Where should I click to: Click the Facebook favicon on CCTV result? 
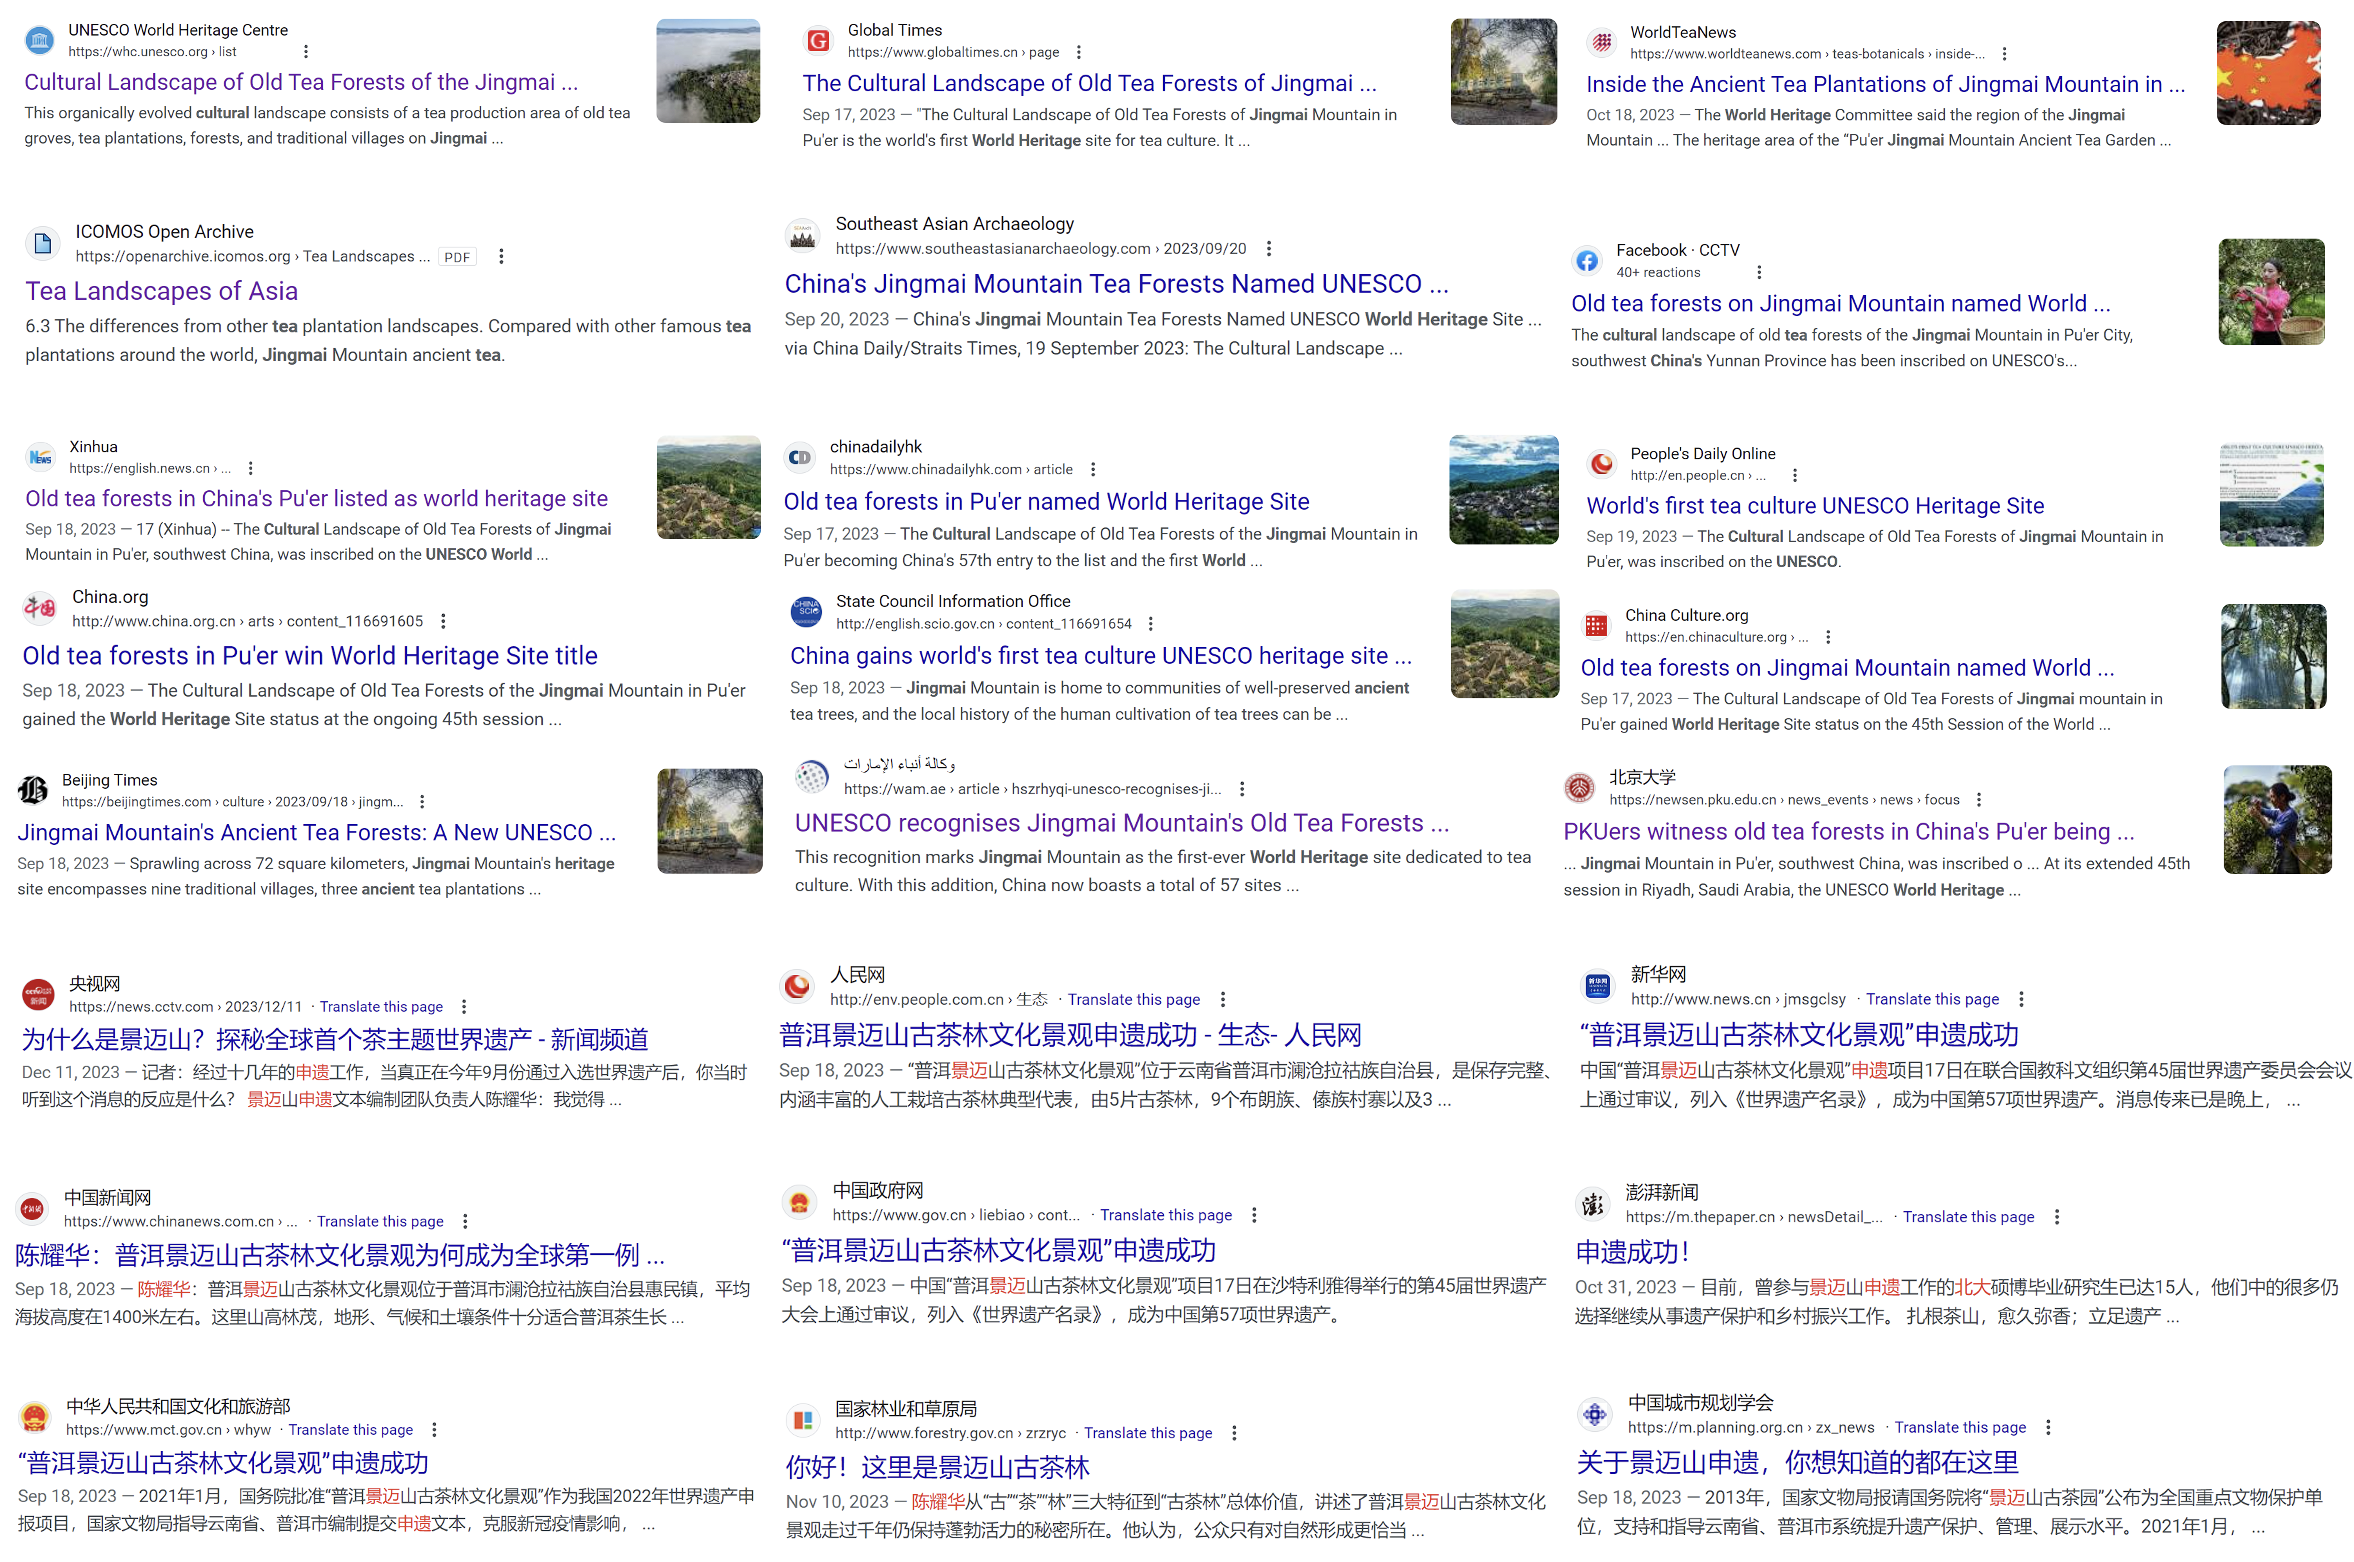1587,261
